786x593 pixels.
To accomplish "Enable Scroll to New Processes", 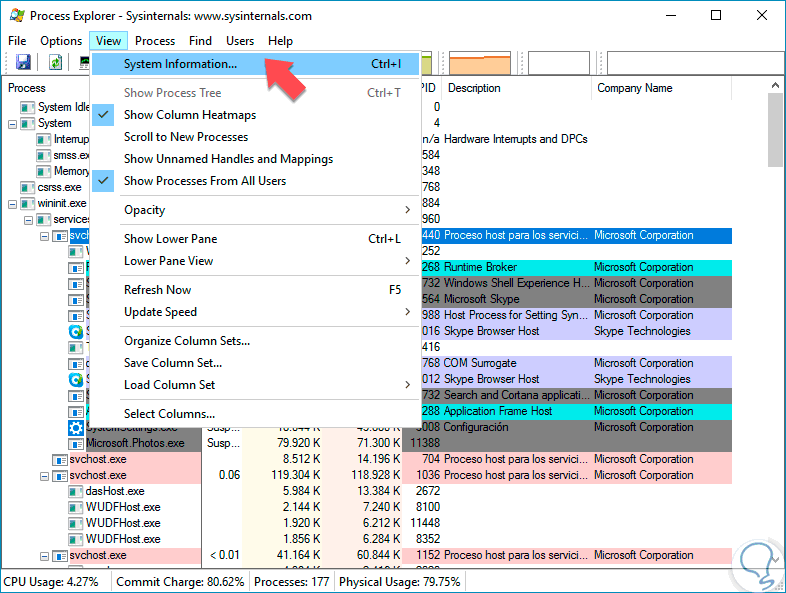I will coord(255,137).
